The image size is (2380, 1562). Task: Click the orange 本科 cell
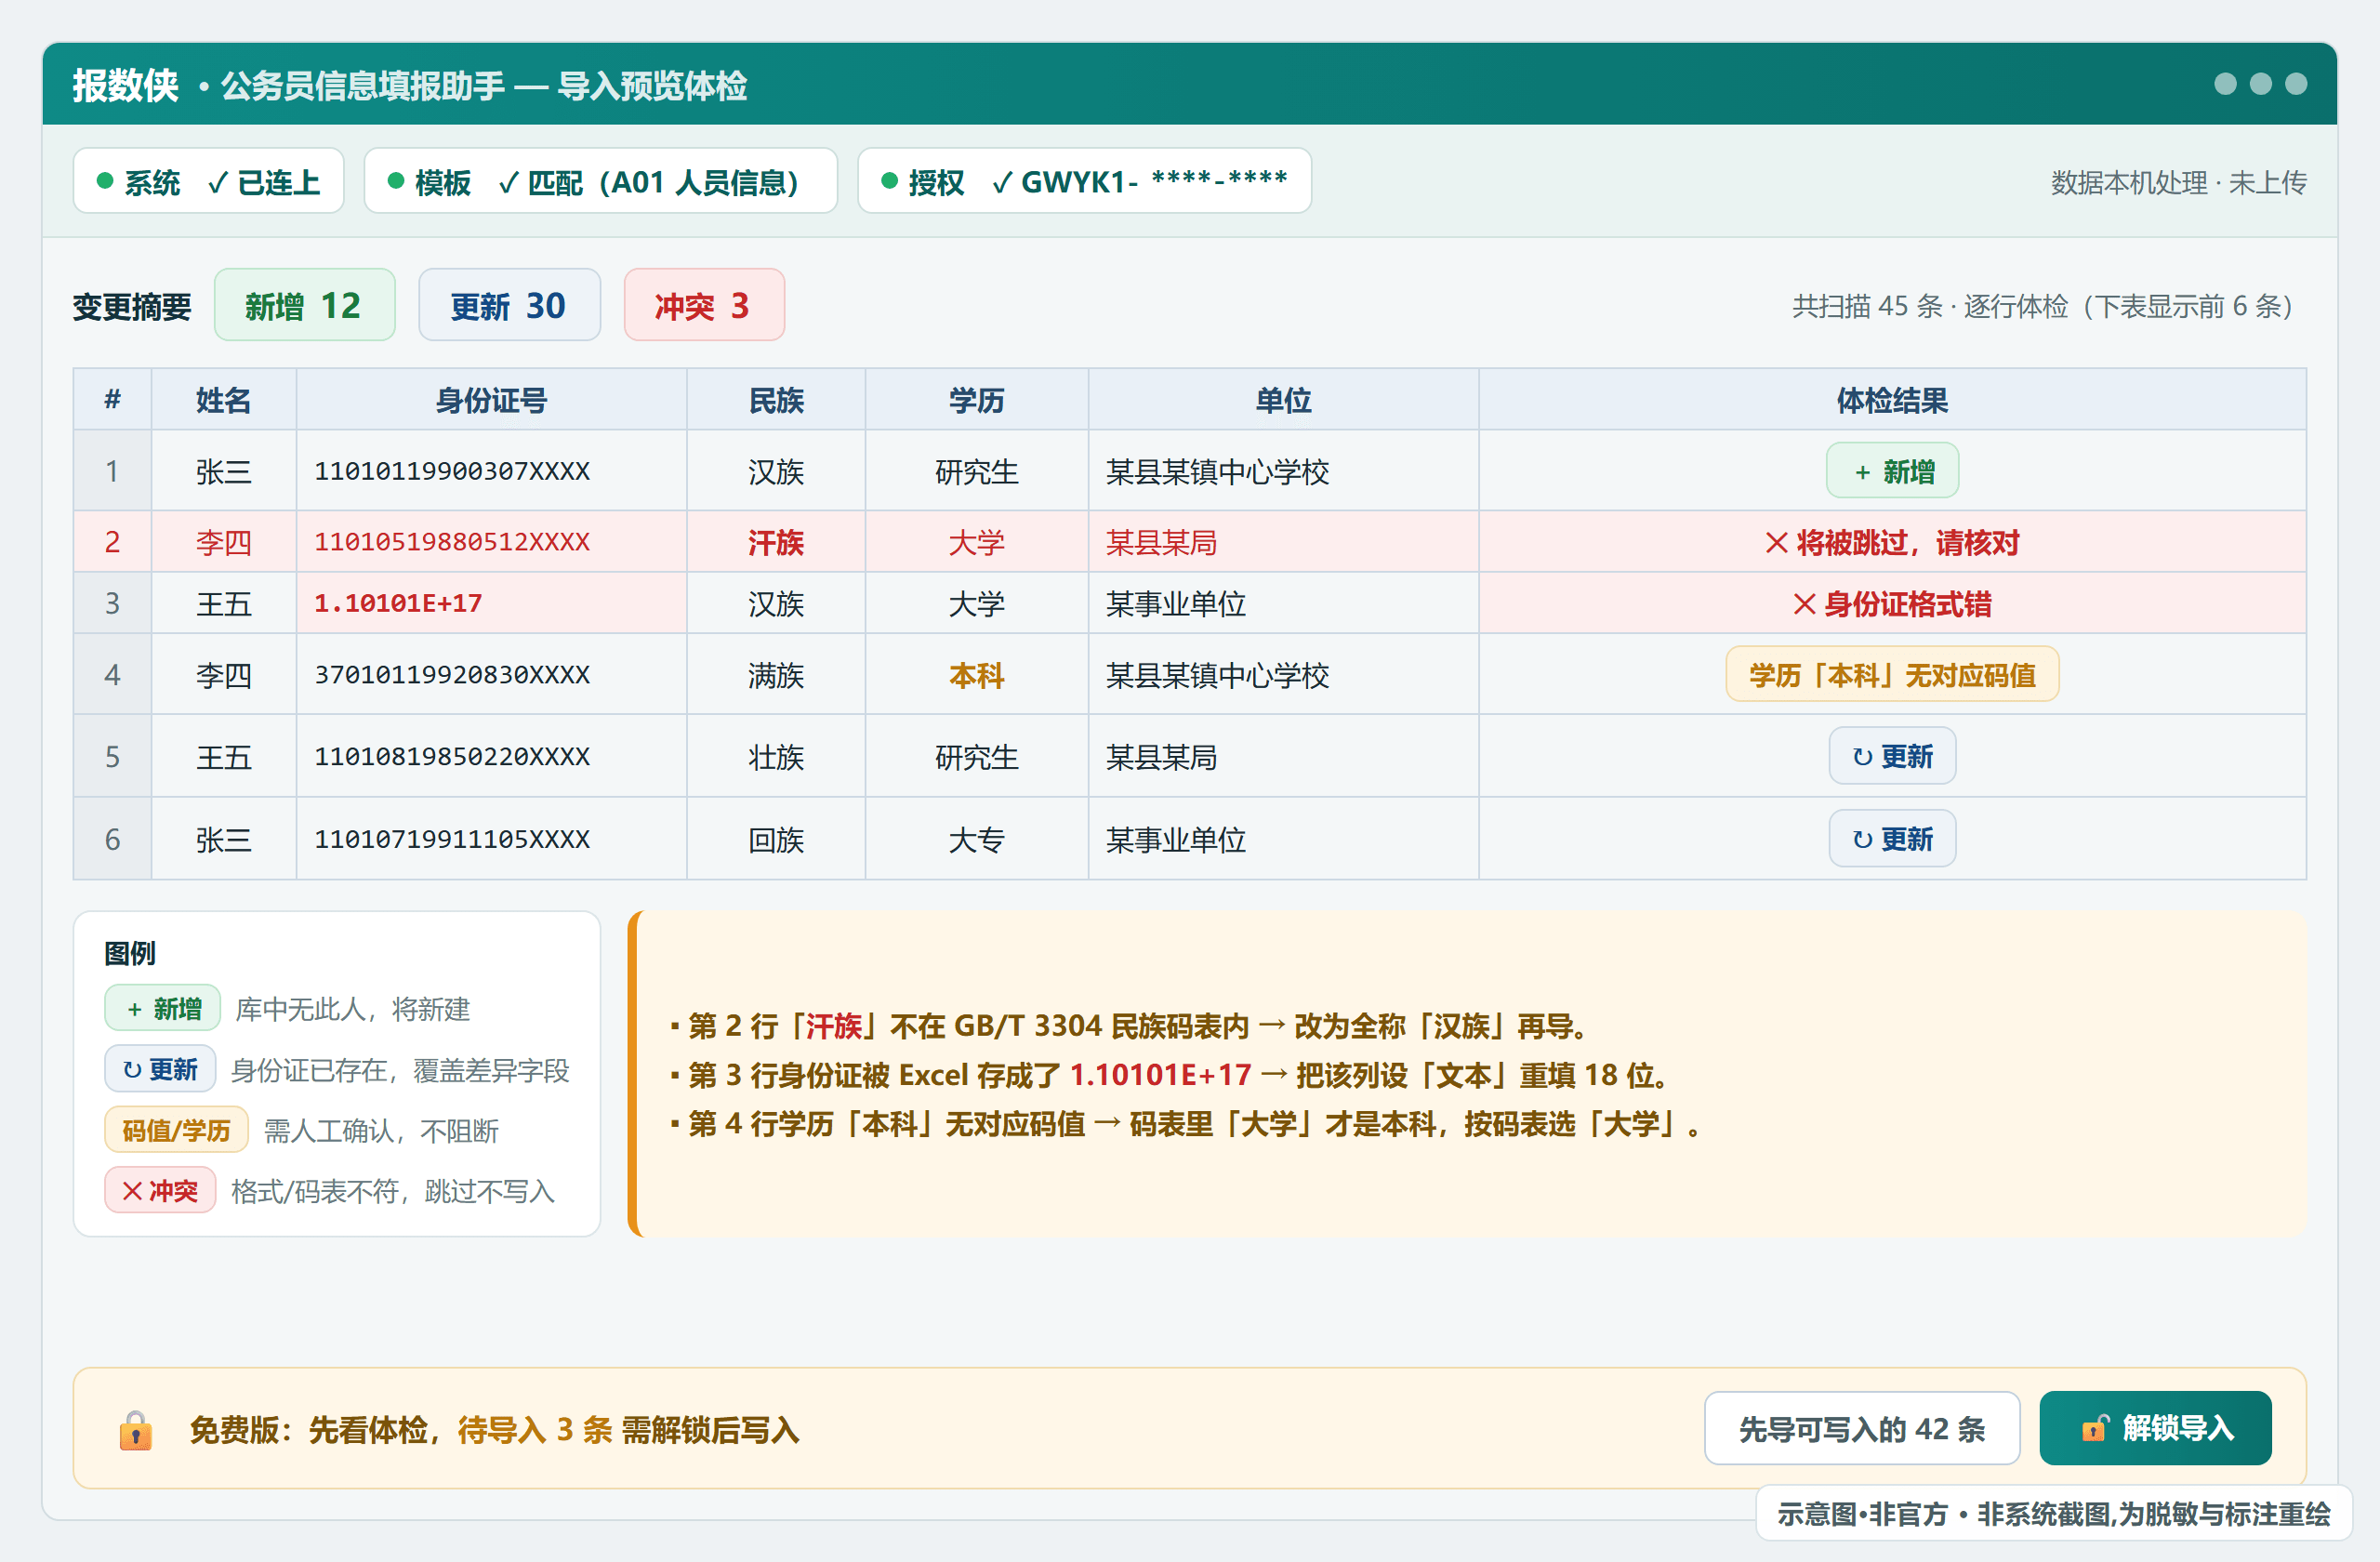[976, 675]
